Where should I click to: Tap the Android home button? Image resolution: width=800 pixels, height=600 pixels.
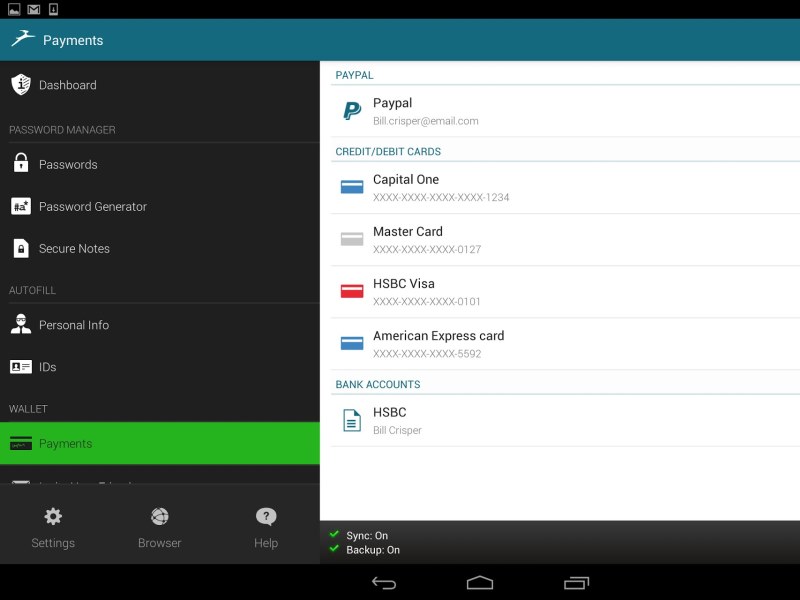[480, 583]
